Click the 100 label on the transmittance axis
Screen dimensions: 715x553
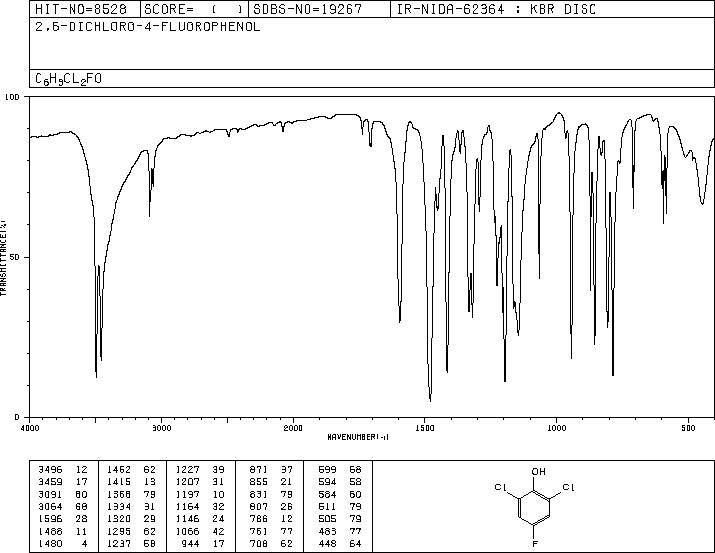pyautogui.click(x=12, y=97)
